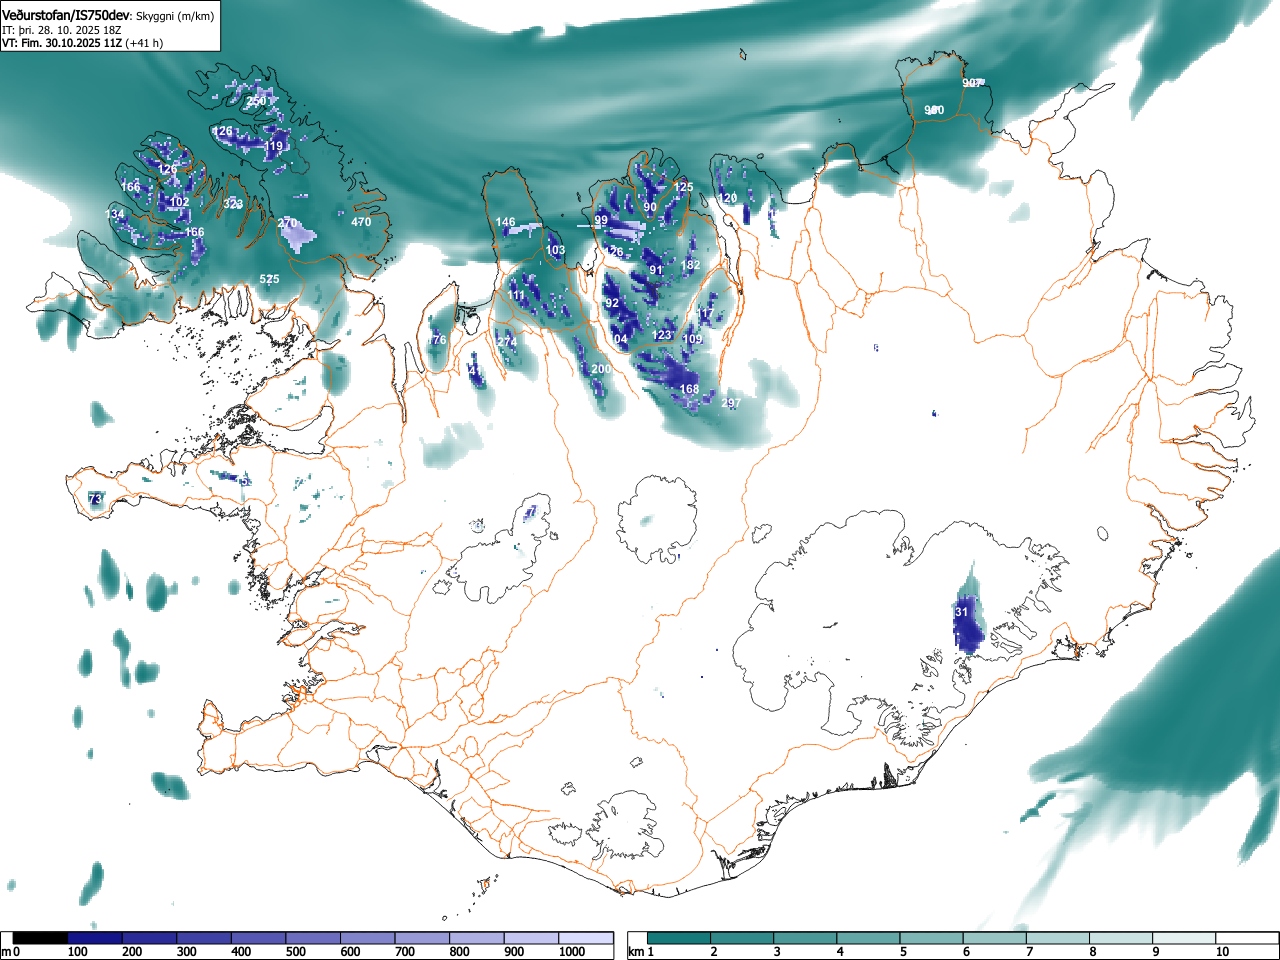Click the 'km 1' label on the kilometre legend
This screenshot has height=960, width=1280.
coord(640,952)
